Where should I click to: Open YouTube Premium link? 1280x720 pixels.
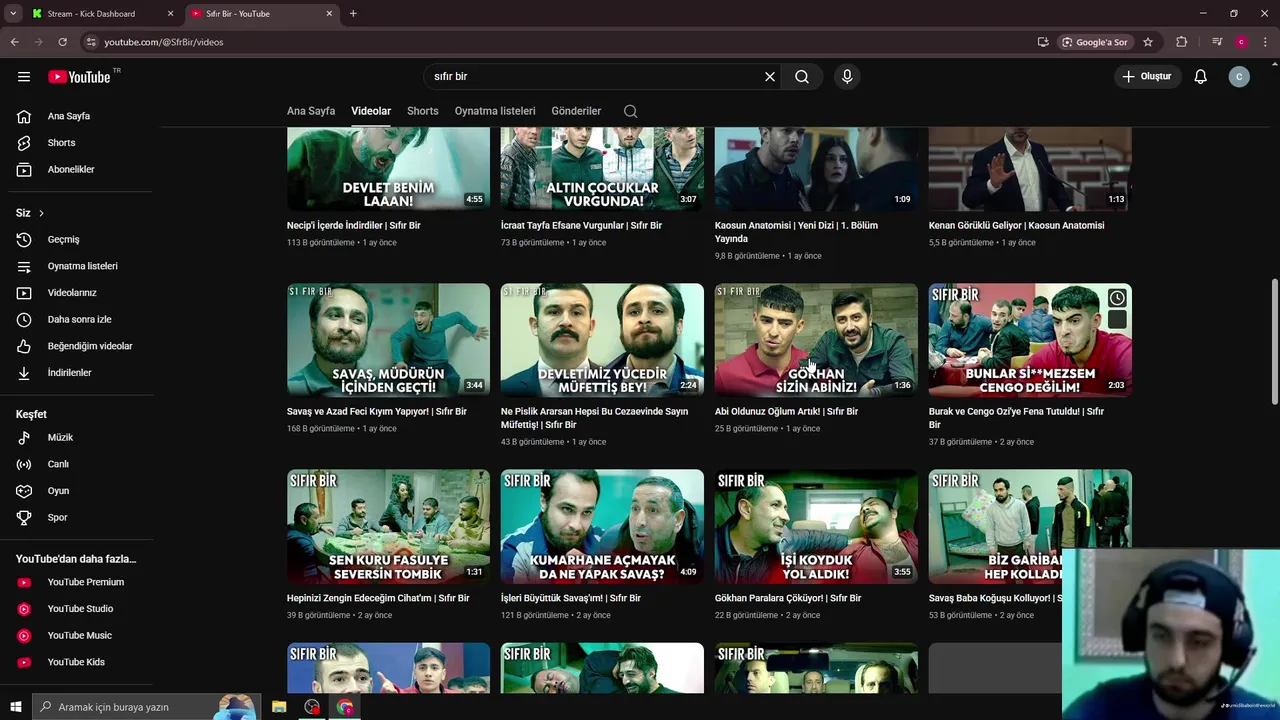coord(80,582)
